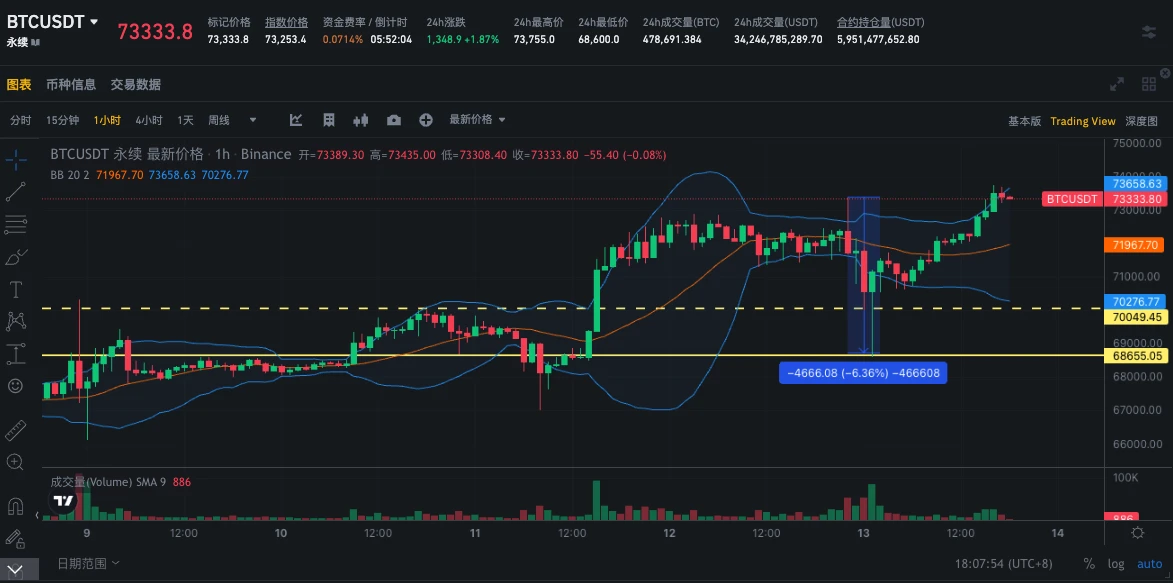The image size is (1173, 583).
Task: Activate the zoom in tool
Action: coord(16,463)
